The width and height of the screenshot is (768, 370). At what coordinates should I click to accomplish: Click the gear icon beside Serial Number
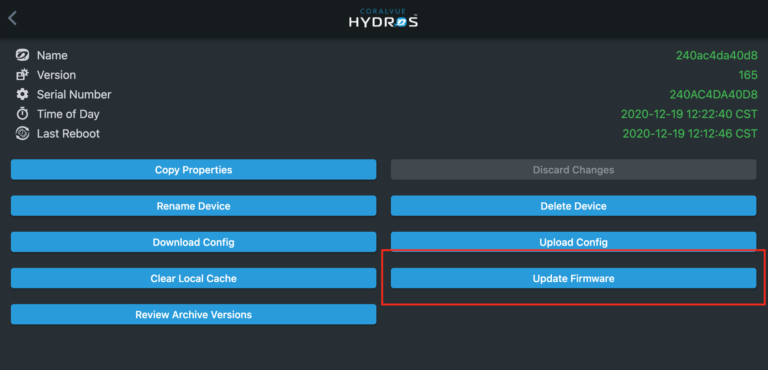(x=23, y=95)
